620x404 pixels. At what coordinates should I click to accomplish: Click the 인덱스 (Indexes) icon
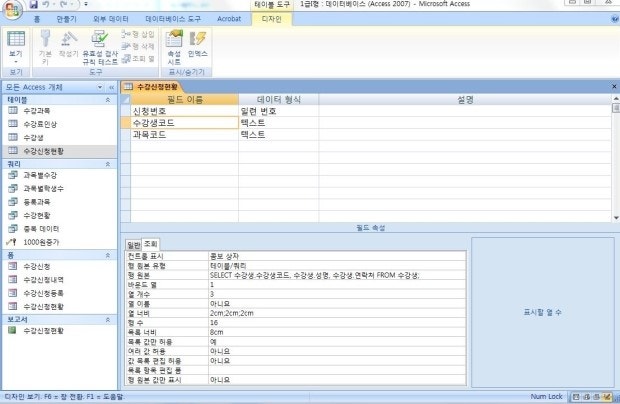point(197,44)
